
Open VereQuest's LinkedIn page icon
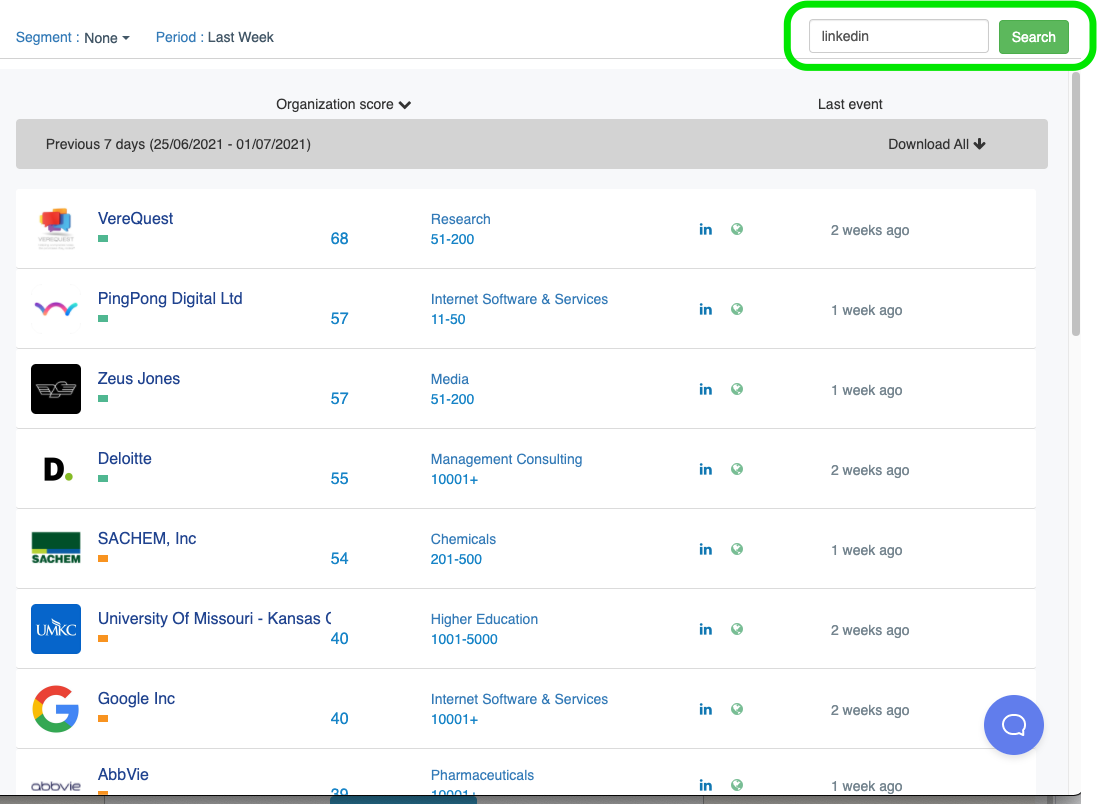coord(705,230)
